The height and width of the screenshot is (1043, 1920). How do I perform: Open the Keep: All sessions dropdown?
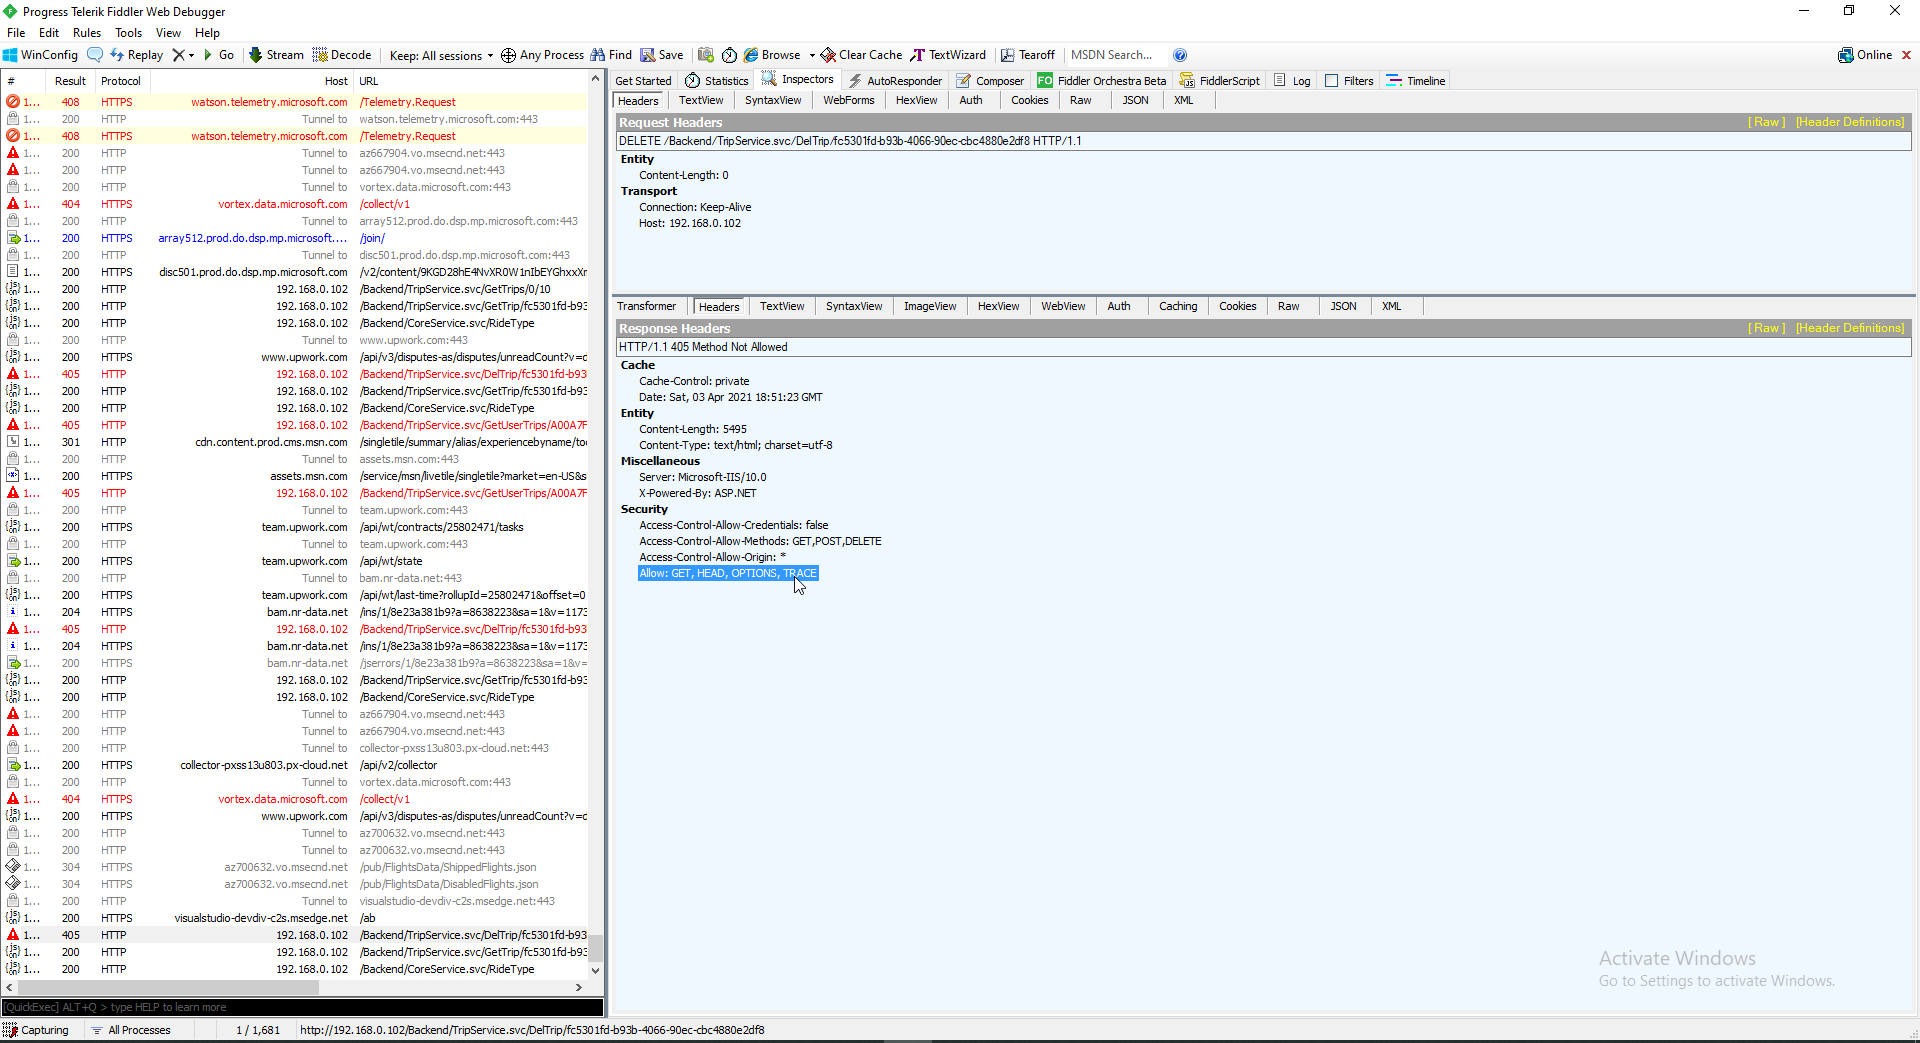441,55
